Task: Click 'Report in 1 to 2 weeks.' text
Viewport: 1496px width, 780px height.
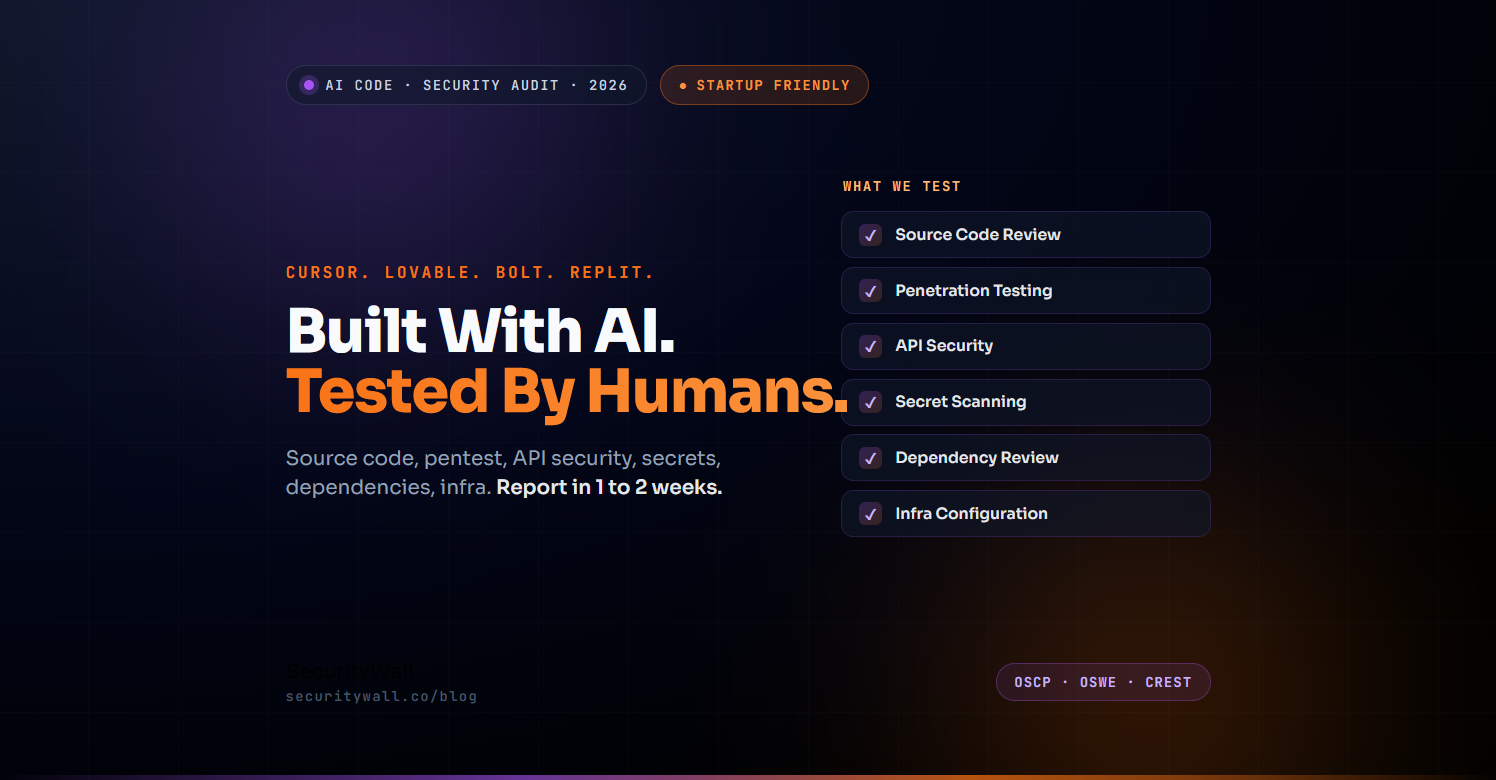Action: tap(609, 488)
